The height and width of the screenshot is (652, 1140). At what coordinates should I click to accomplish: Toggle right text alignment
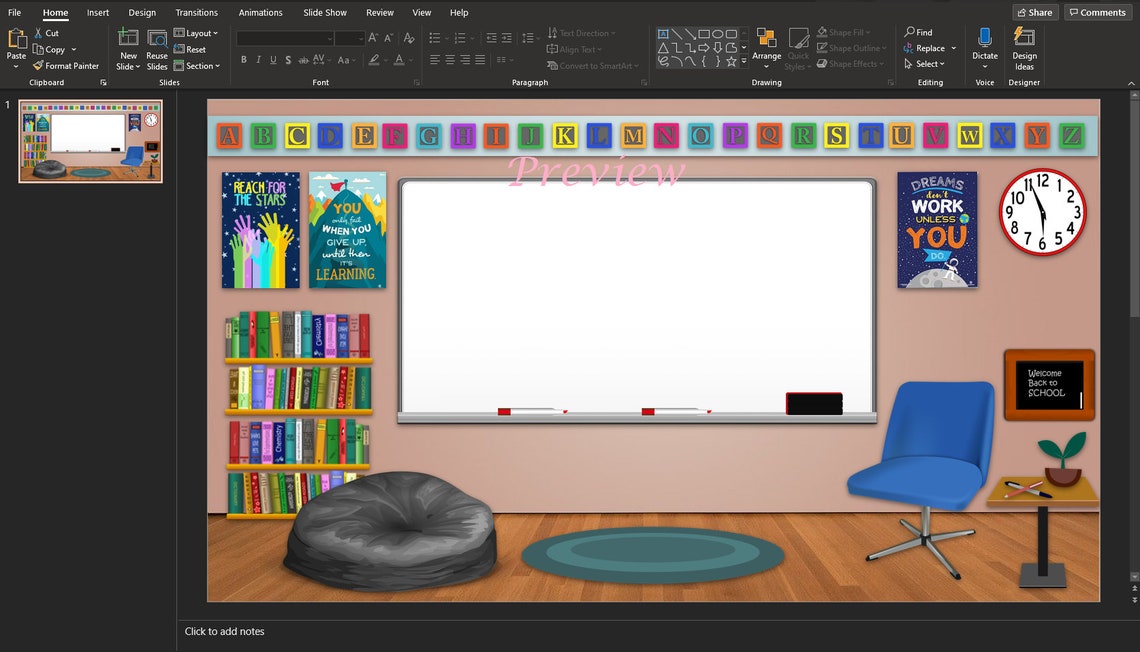[x=465, y=60]
